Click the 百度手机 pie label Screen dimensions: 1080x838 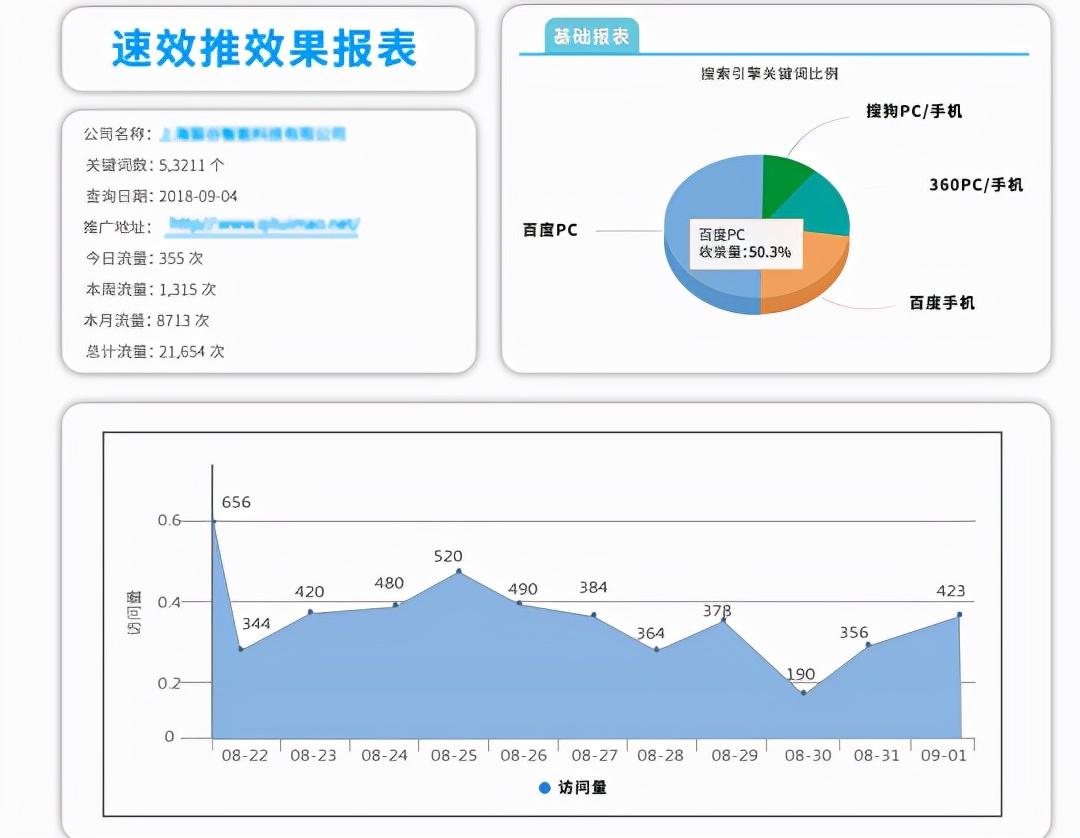[942, 303]
